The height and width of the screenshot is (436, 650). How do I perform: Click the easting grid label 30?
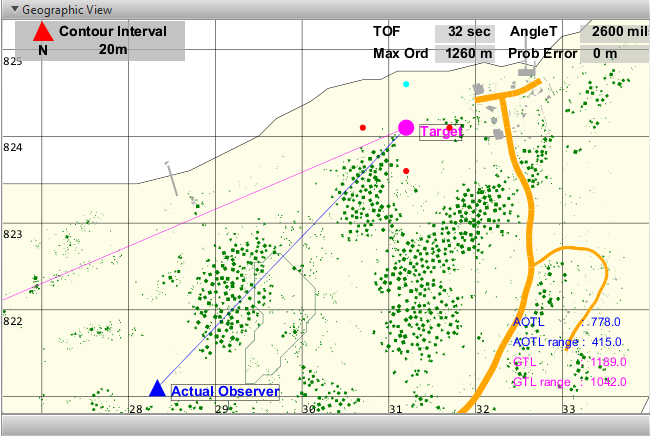(x=309, y=409)
